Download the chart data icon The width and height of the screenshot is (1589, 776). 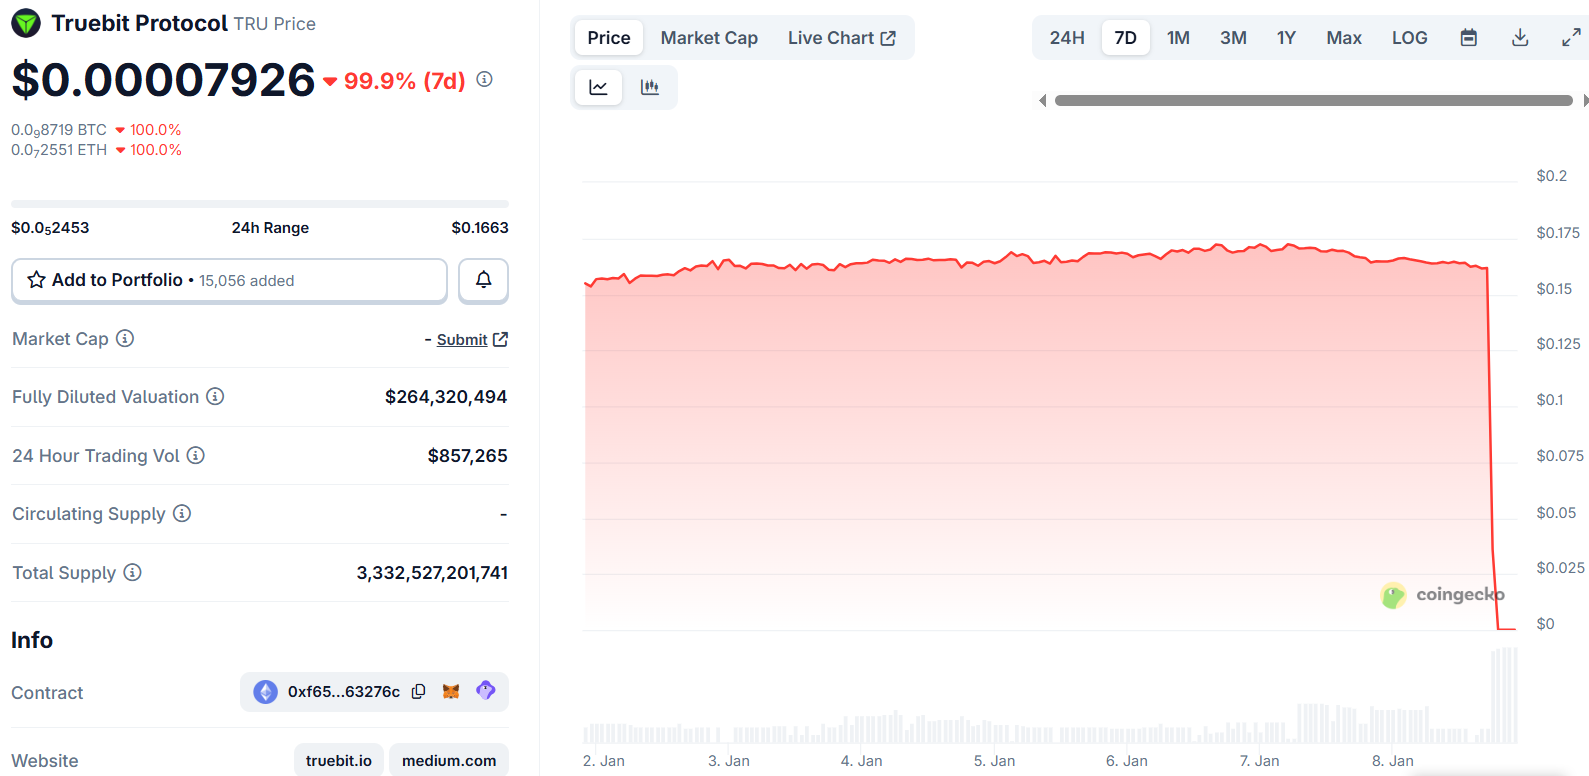pyautogui.click(x=1520, y=38)
